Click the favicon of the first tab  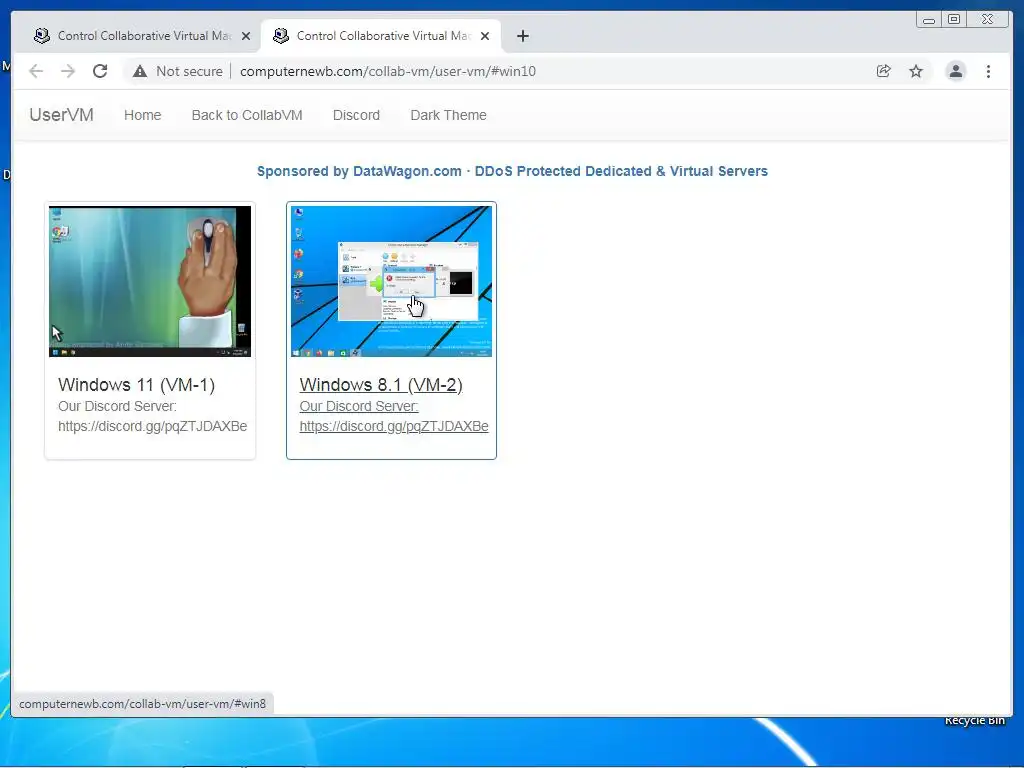[x=42, y=36]
